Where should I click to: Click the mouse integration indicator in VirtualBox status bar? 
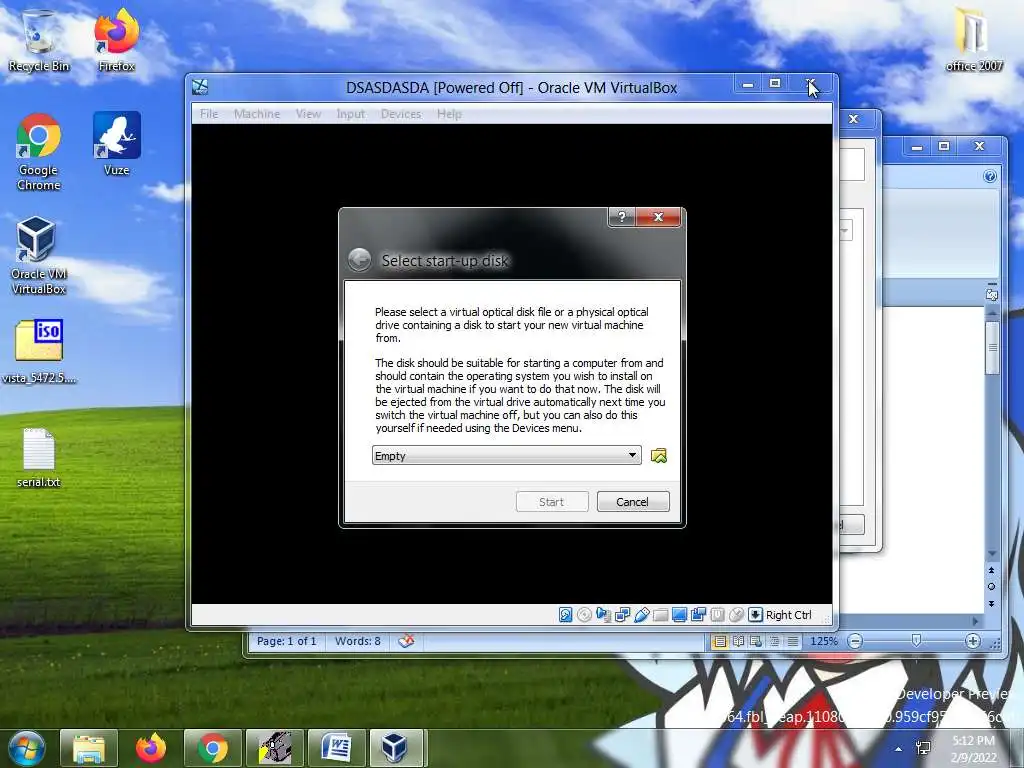[736, 615]
